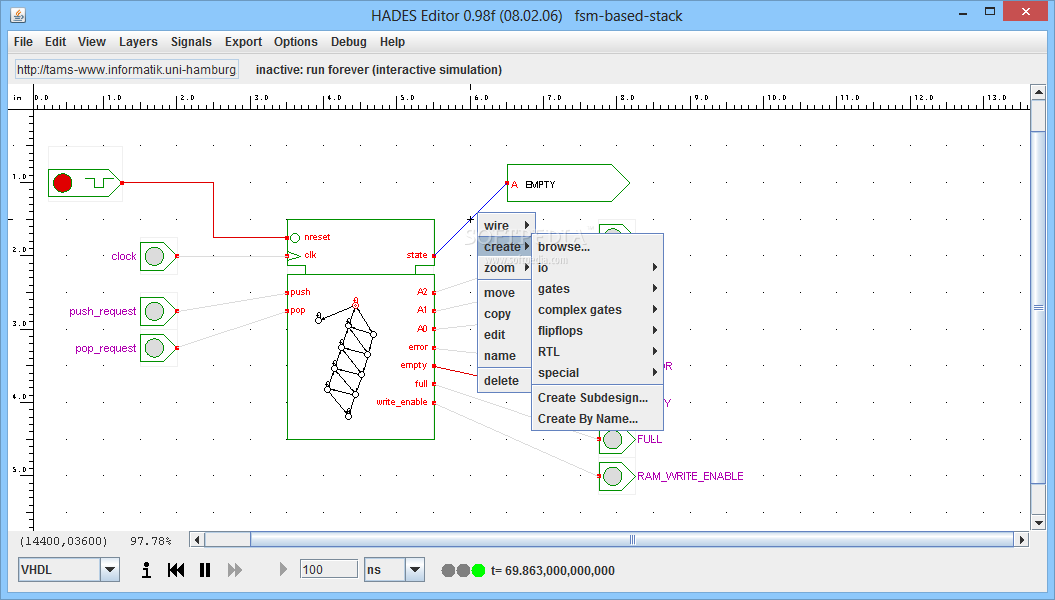Select Create By Name... entry

[597, 418]
